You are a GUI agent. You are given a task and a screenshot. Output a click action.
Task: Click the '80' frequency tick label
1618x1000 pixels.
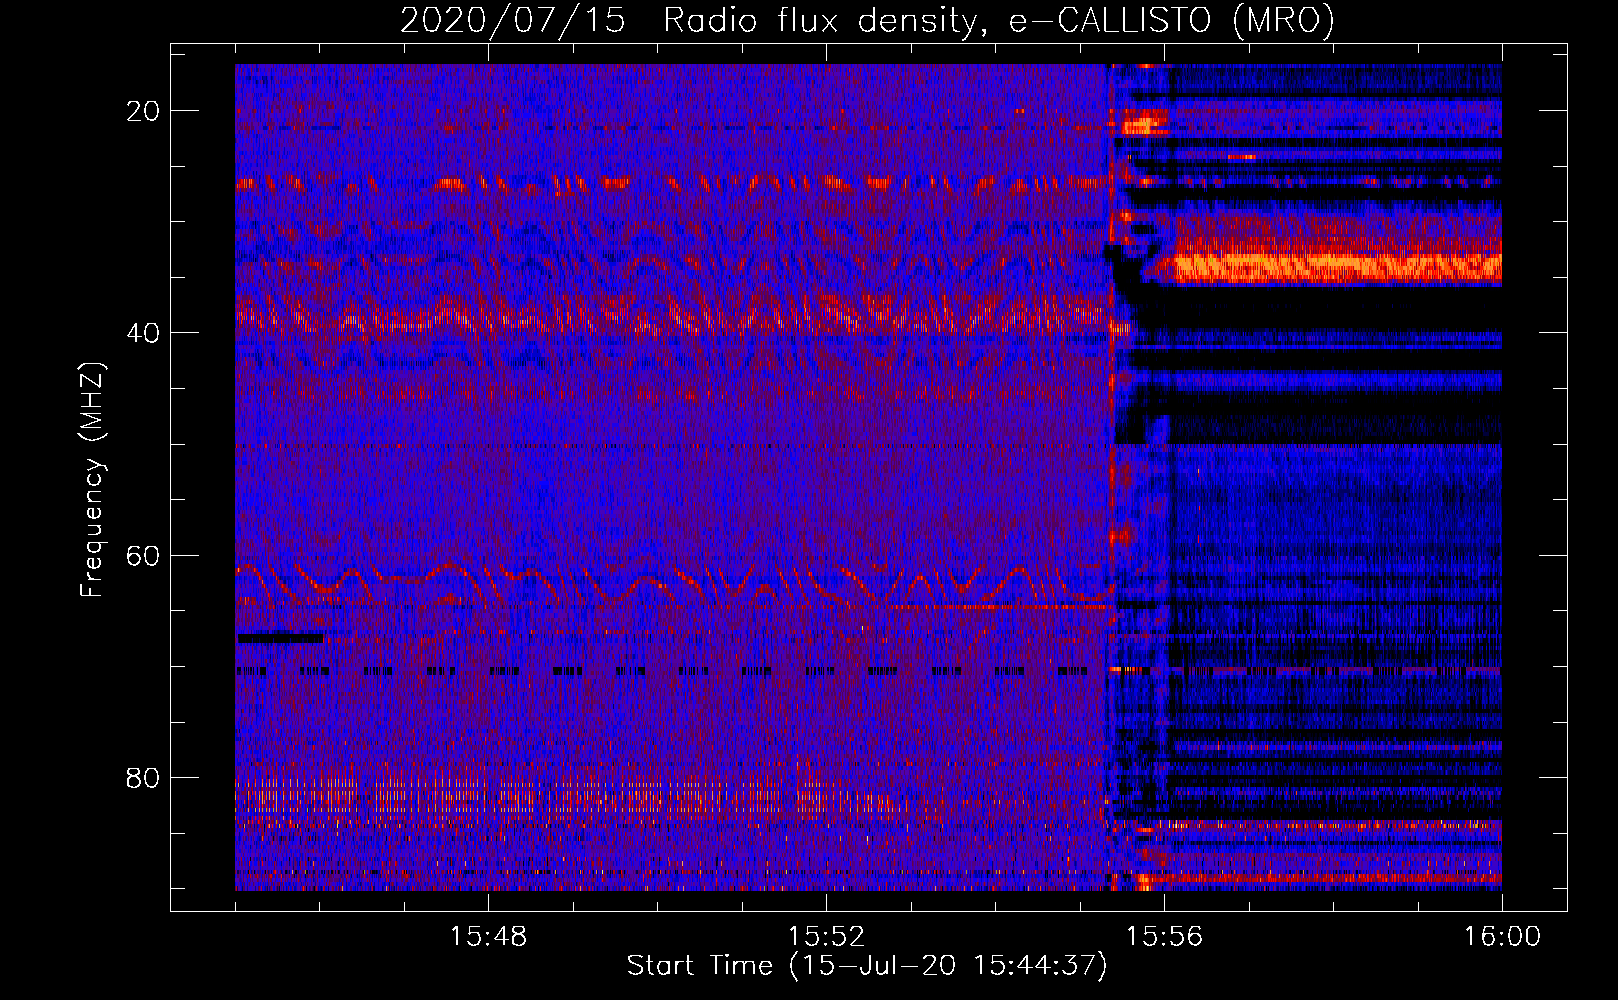(x=143, y=777)
